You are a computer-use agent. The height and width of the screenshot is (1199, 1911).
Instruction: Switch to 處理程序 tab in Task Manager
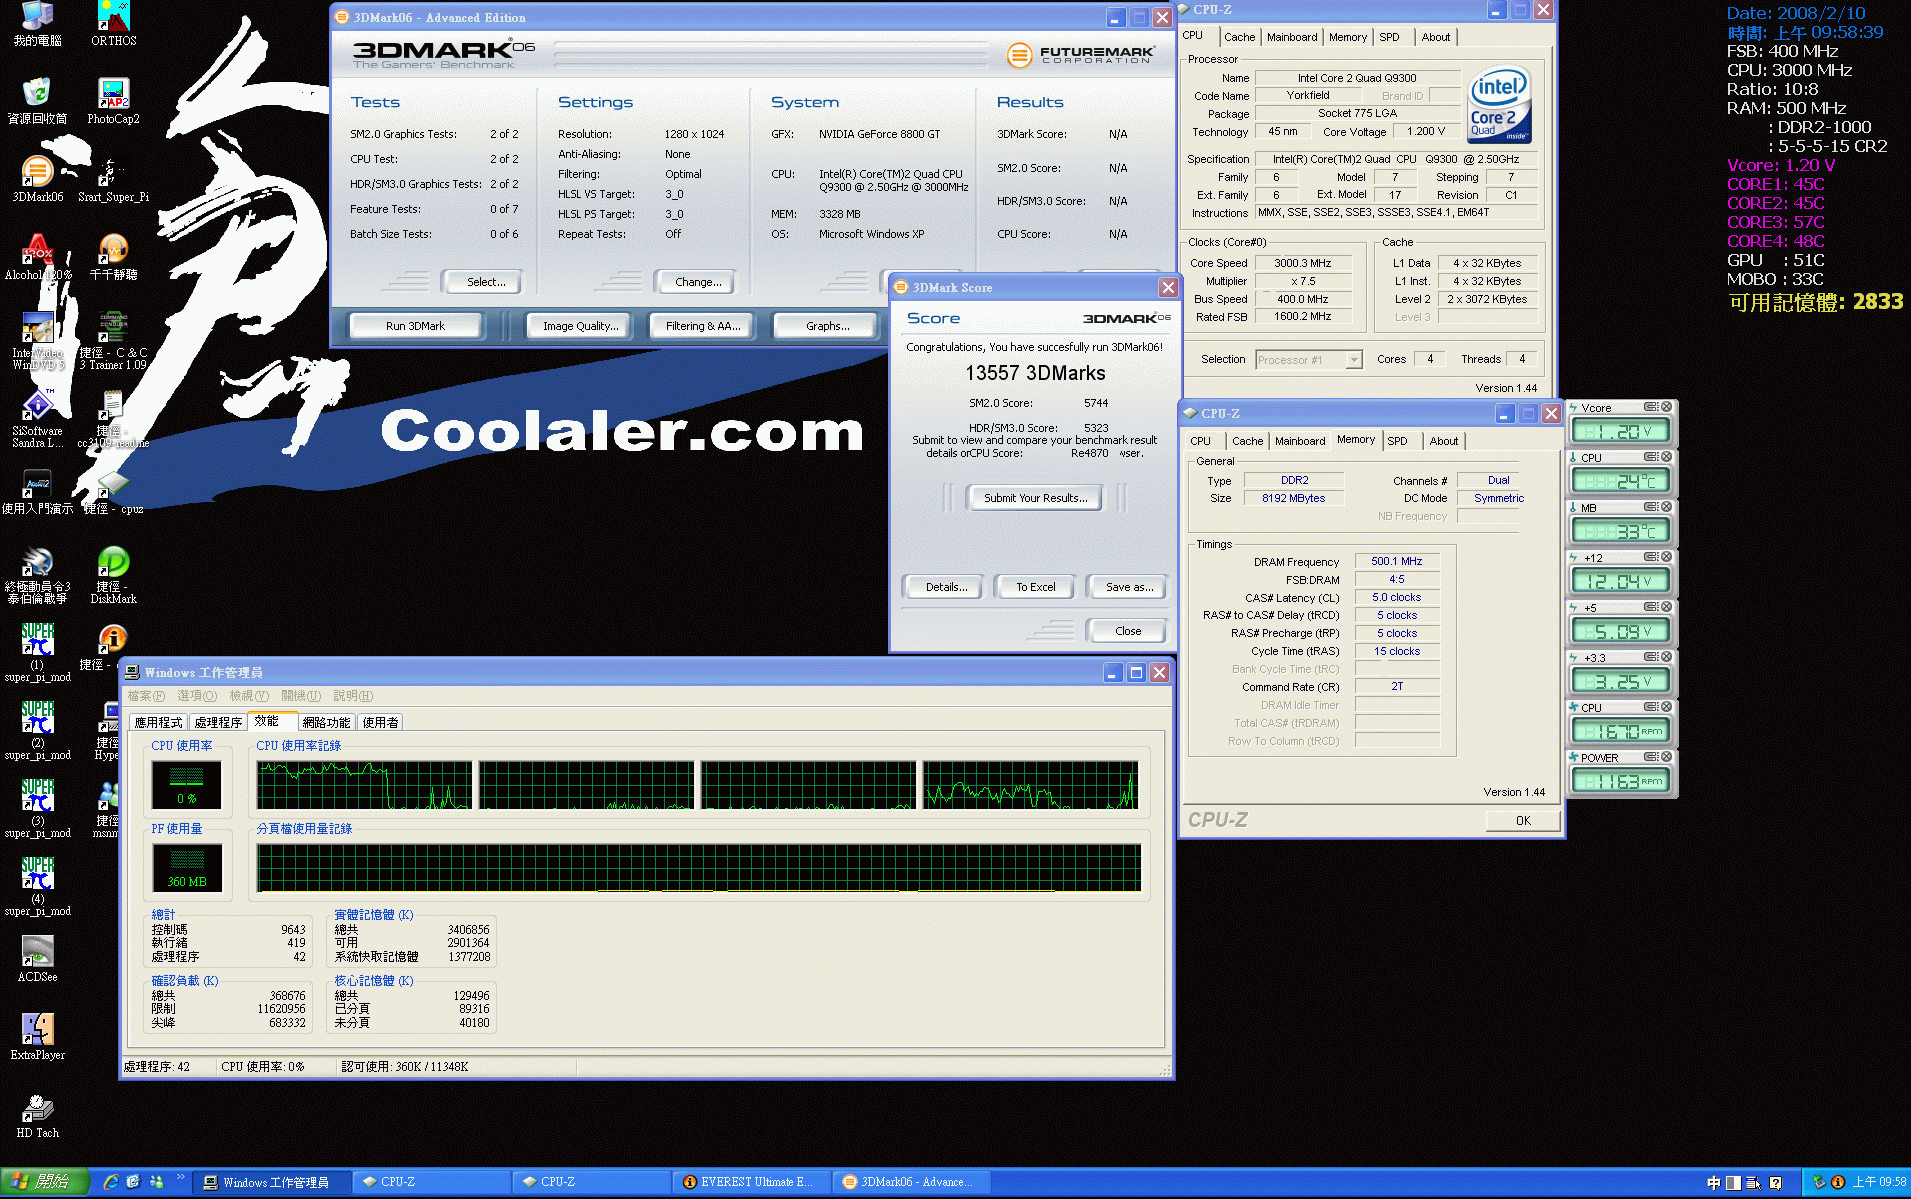click(218, 722)
